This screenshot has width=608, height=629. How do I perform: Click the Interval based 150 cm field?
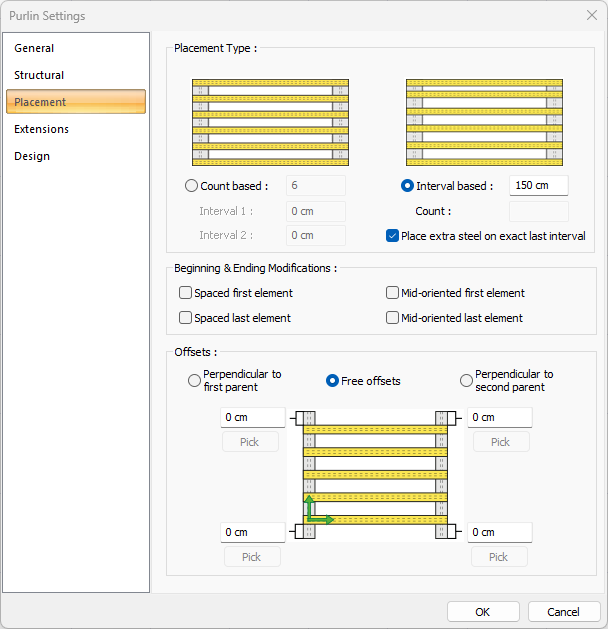(x=538, y=186)
